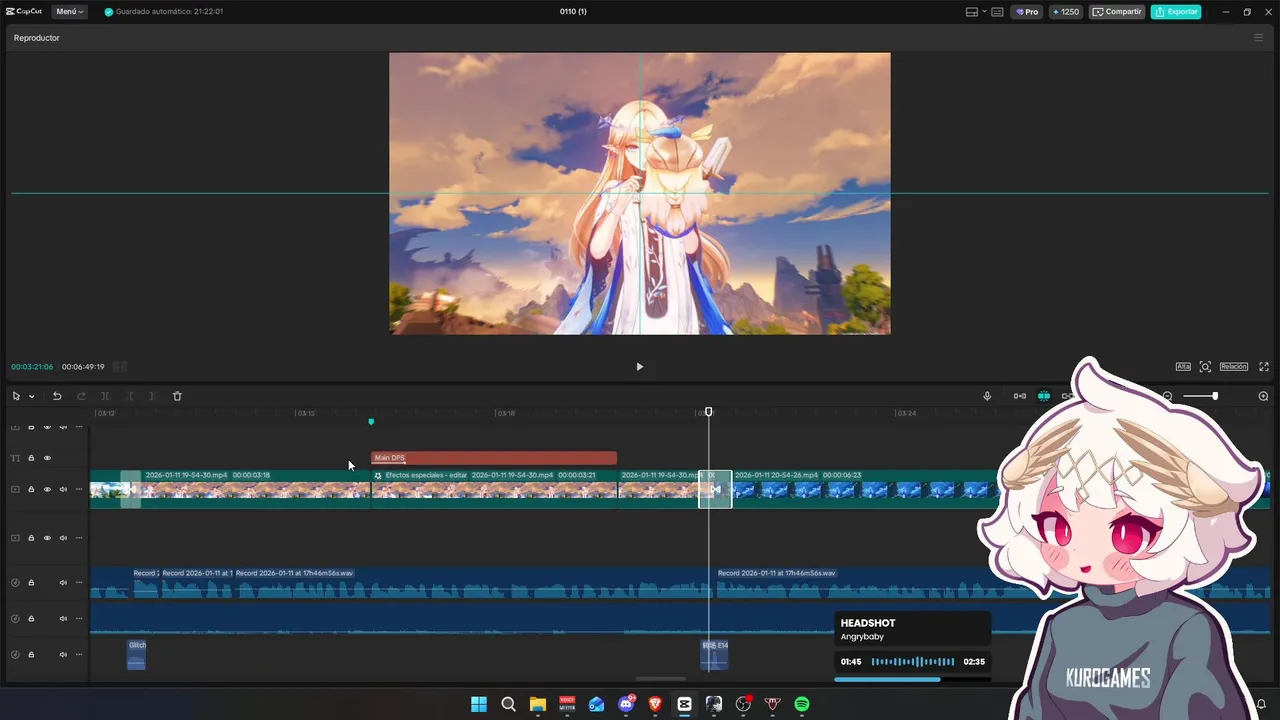This screenshot has width=1280, height=720.
Task: Zoom in the timeline with plus magnifier
Action: pos(1263,396)
